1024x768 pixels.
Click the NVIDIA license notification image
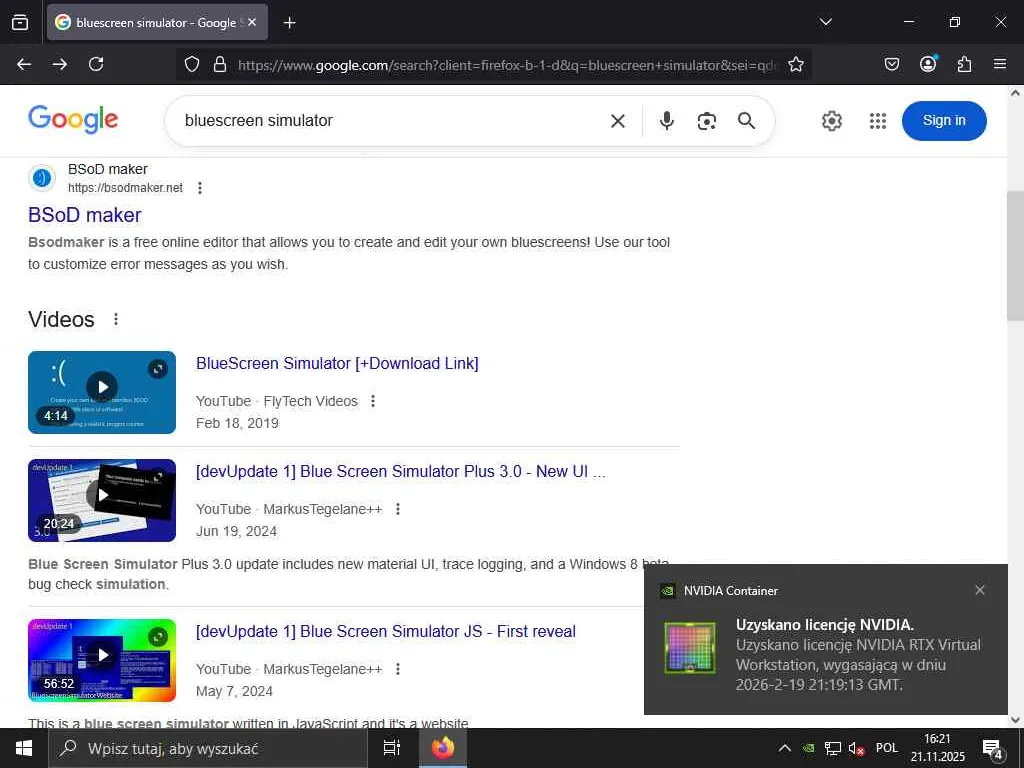(x=690, y=648)
